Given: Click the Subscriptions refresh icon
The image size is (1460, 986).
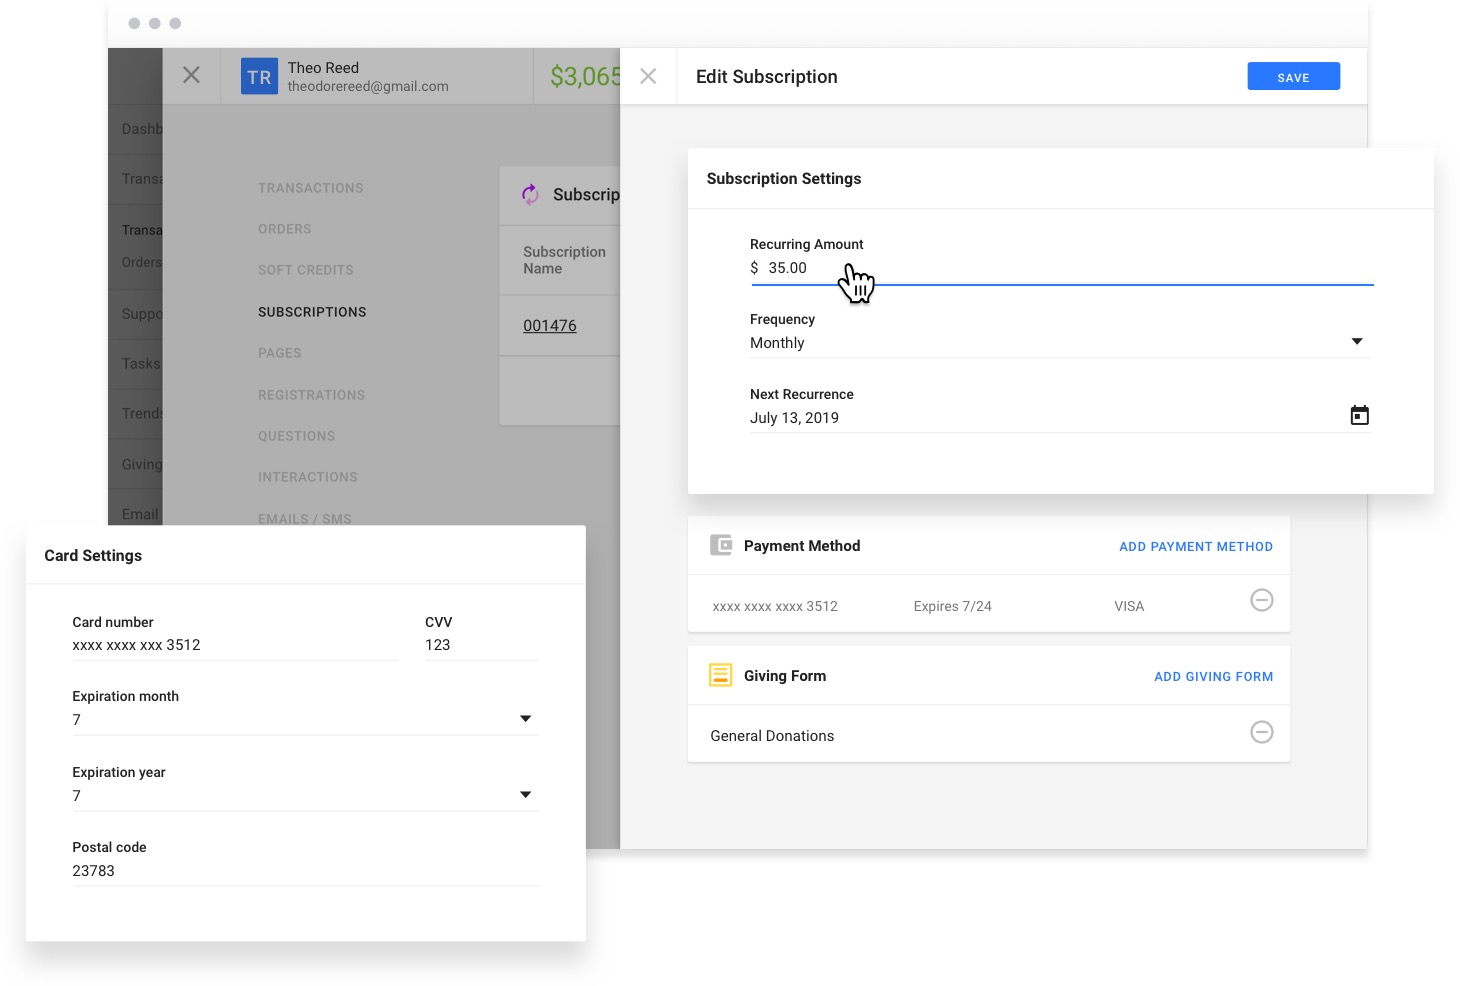Looking at the screenshot, I should click(530, 194).
